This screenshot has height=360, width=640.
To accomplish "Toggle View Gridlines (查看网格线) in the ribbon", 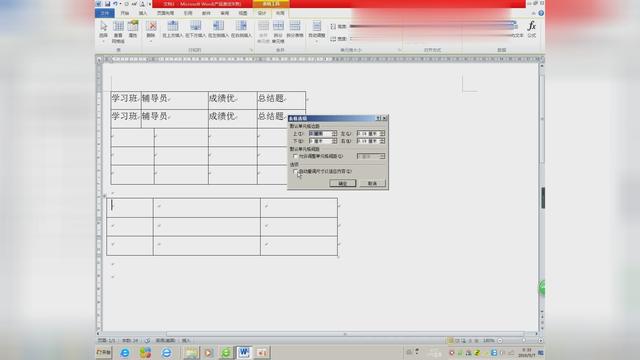I will coord(118,32).
